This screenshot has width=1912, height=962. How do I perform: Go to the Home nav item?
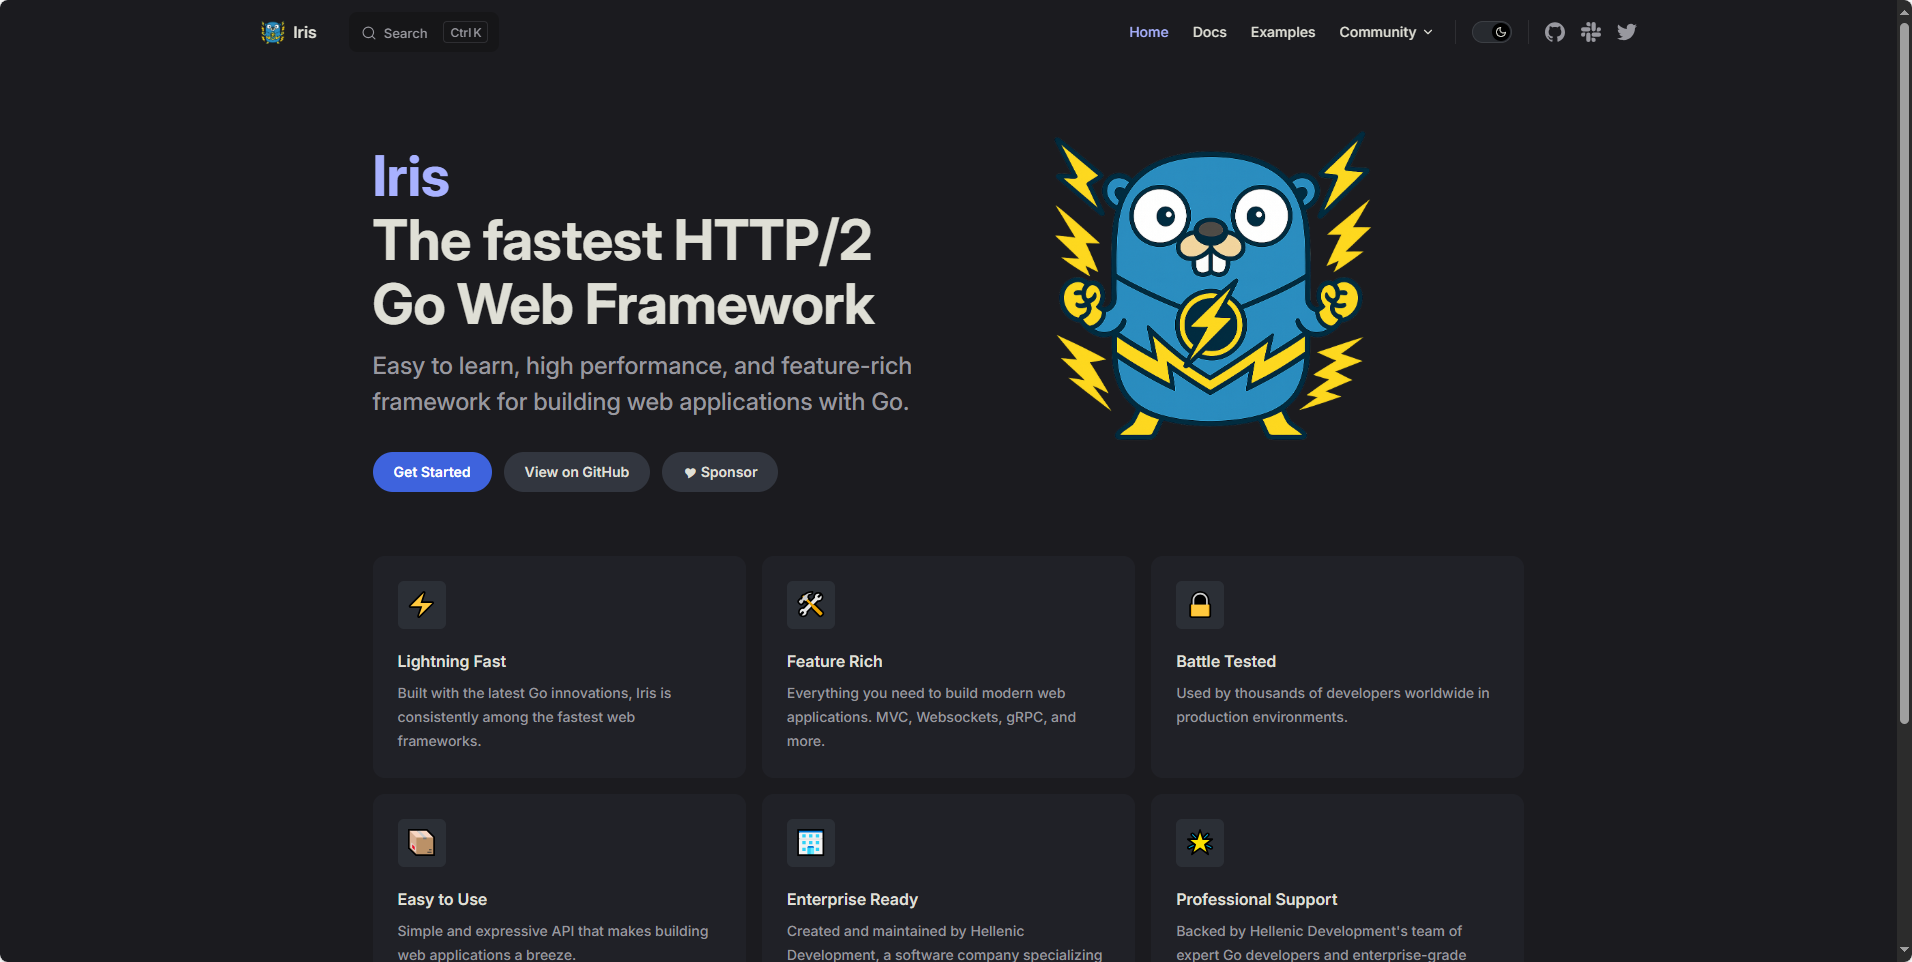1148,32
